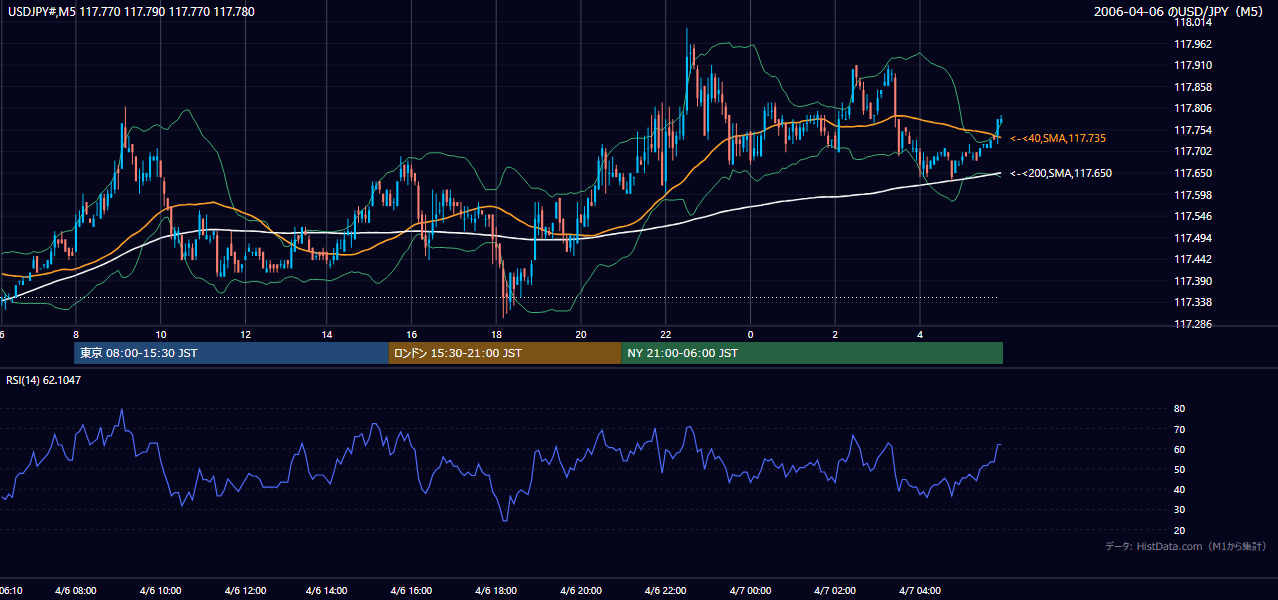Click the '4/6 16:00' date axis label
This screenshot has height=600, width=1278.
point(410,591)
